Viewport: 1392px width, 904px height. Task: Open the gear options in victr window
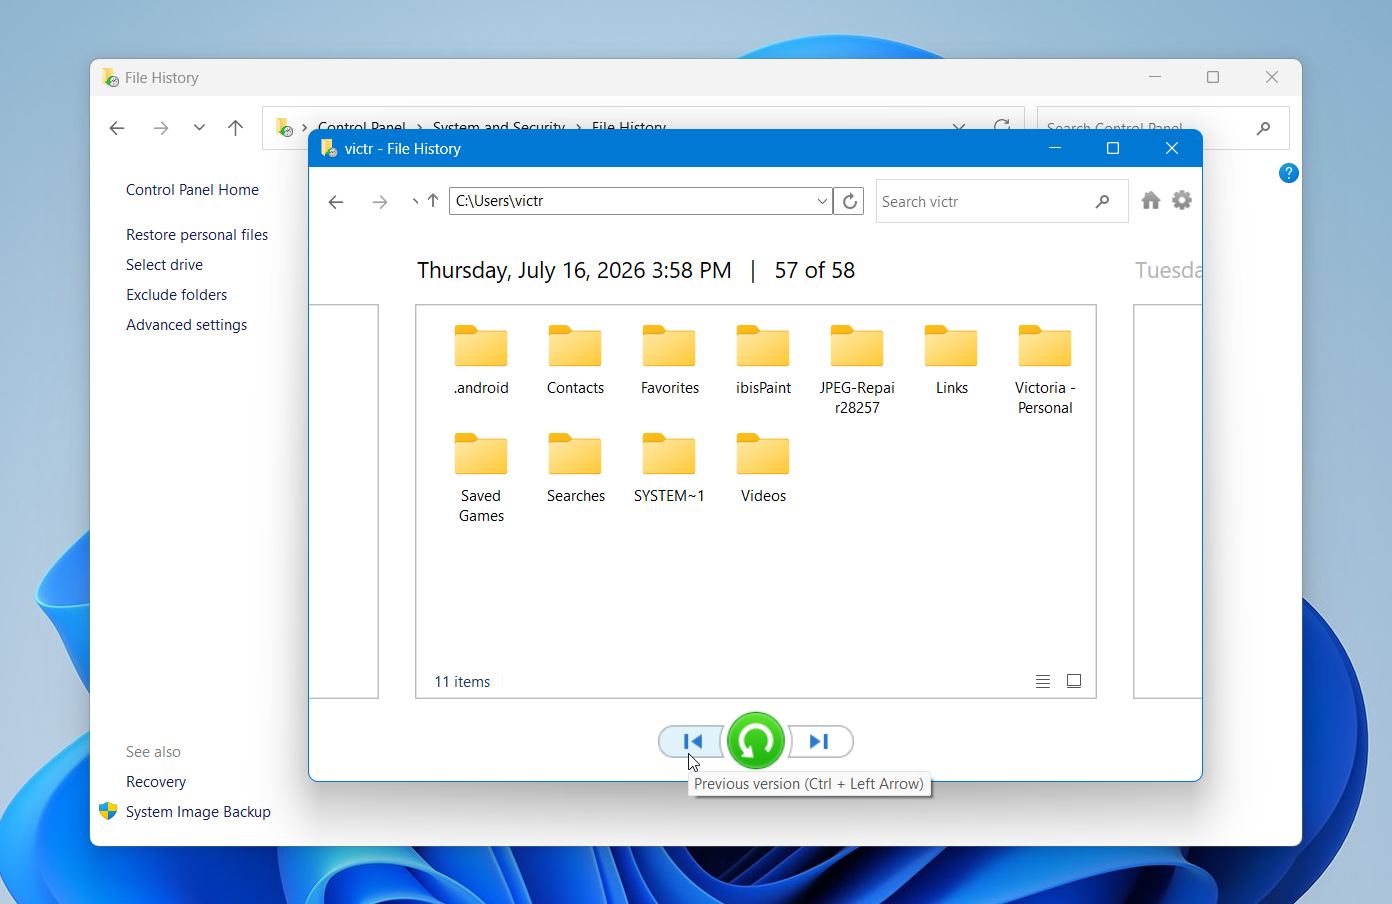tap(1182, 200)
